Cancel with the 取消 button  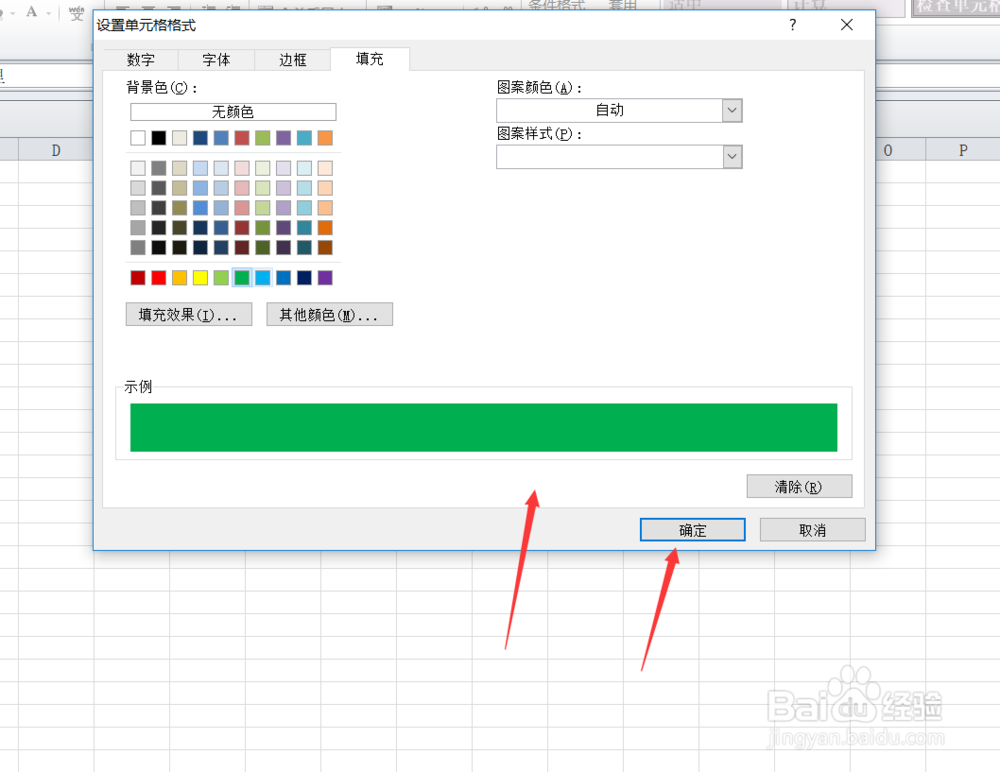(x=812, y=530)
